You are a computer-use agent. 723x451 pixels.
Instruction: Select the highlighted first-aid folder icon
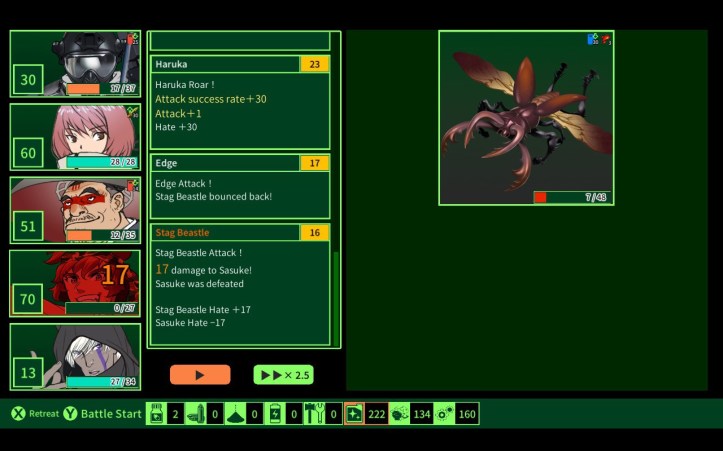(354, 414)
